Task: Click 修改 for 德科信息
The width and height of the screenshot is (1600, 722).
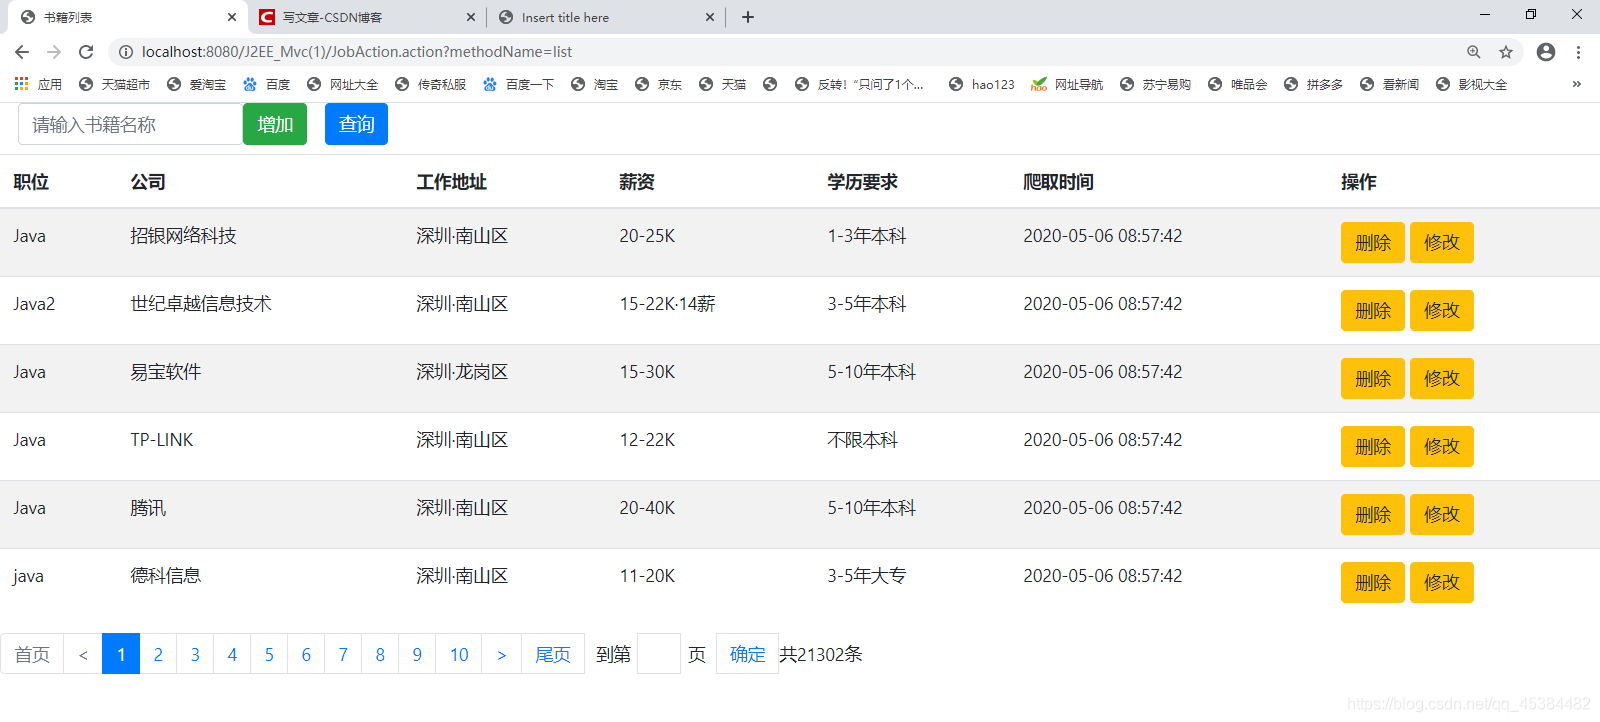Action: pyautogui.click(x=1442, y=582)
